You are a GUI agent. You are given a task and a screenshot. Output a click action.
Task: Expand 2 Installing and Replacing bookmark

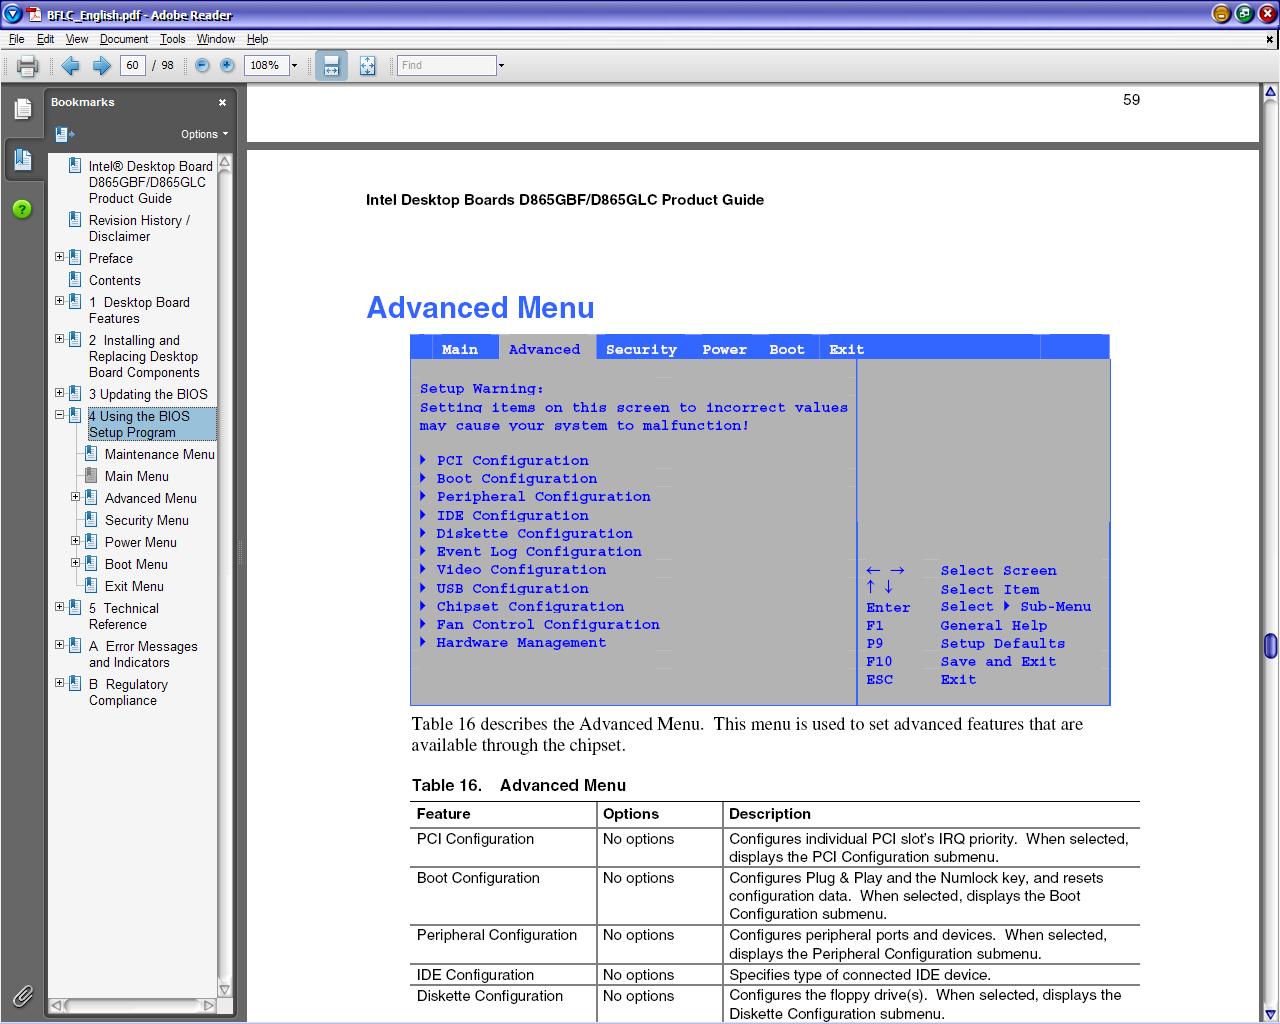pyautogui.click(x=59, y=339)
